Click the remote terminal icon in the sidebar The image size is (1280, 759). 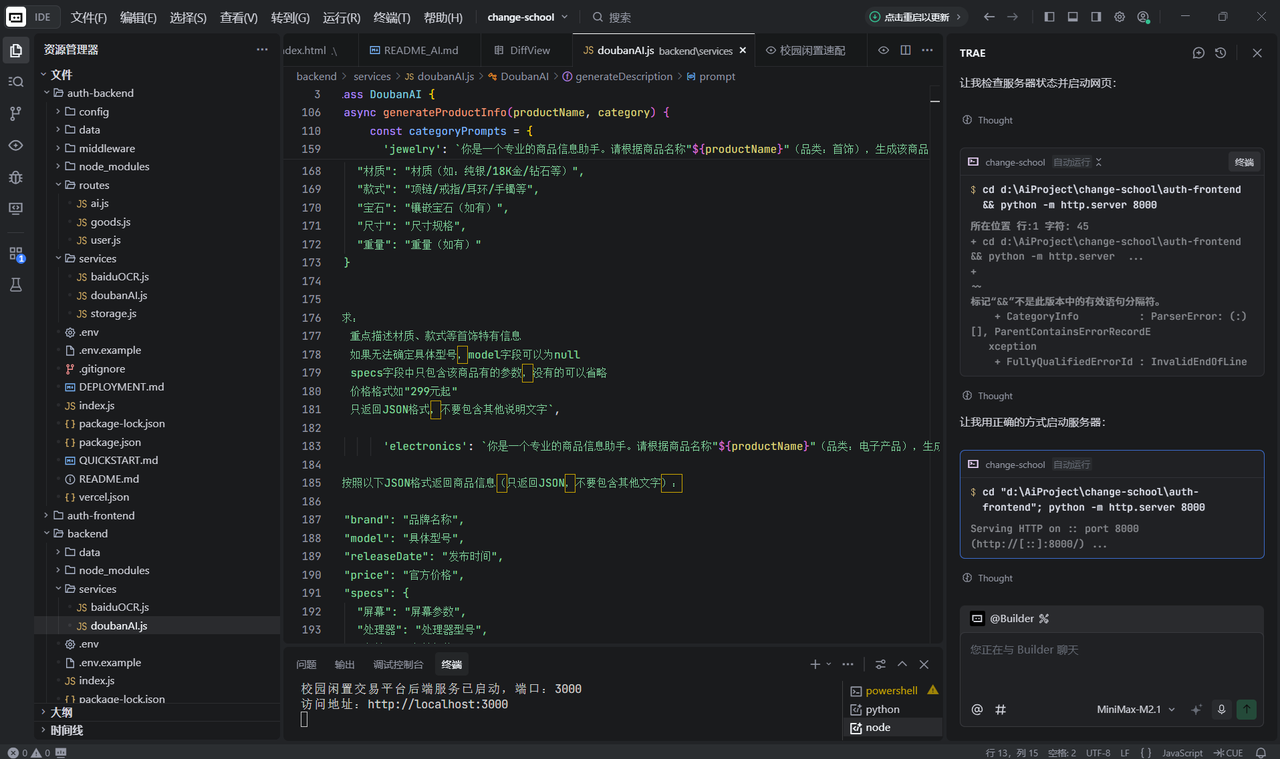(x=15, y=208)
